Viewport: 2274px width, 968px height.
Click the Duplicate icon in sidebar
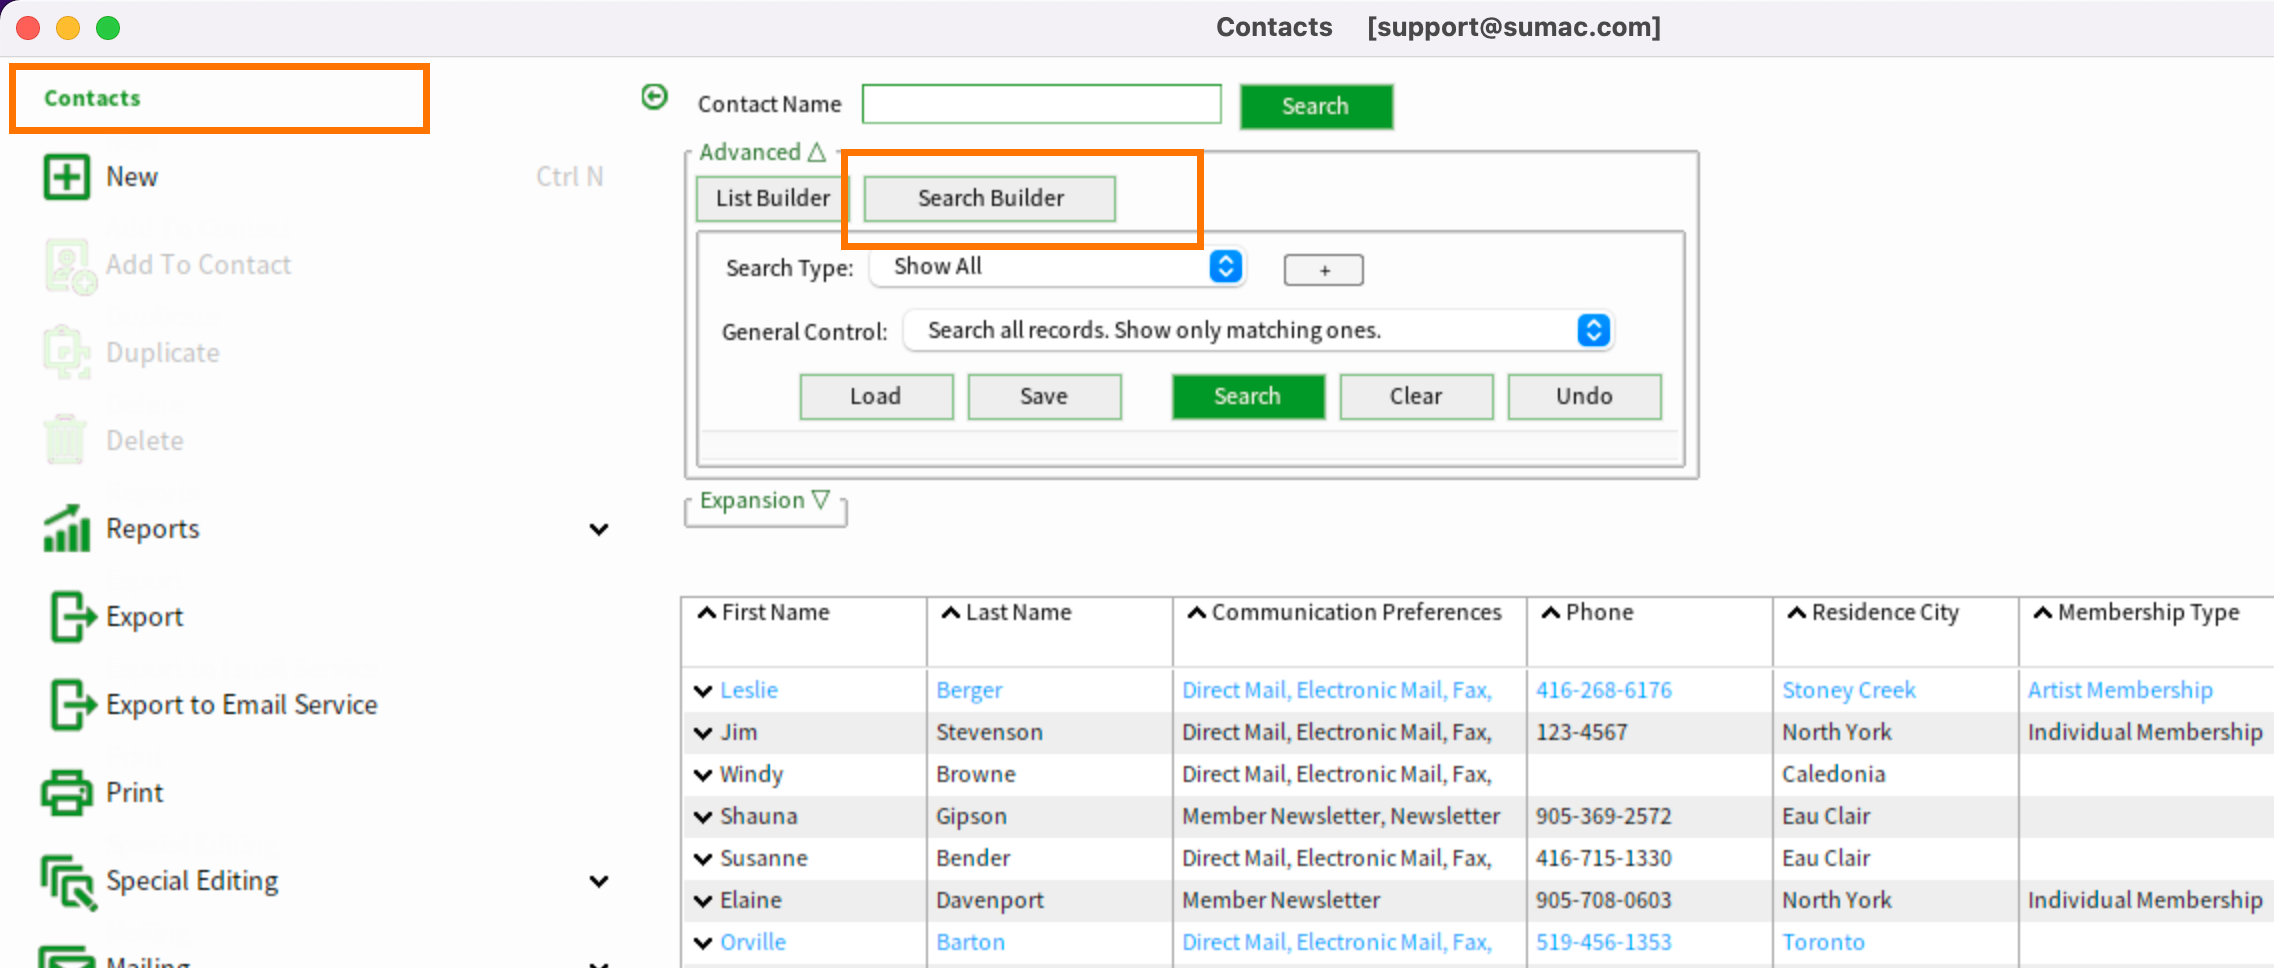66,353
